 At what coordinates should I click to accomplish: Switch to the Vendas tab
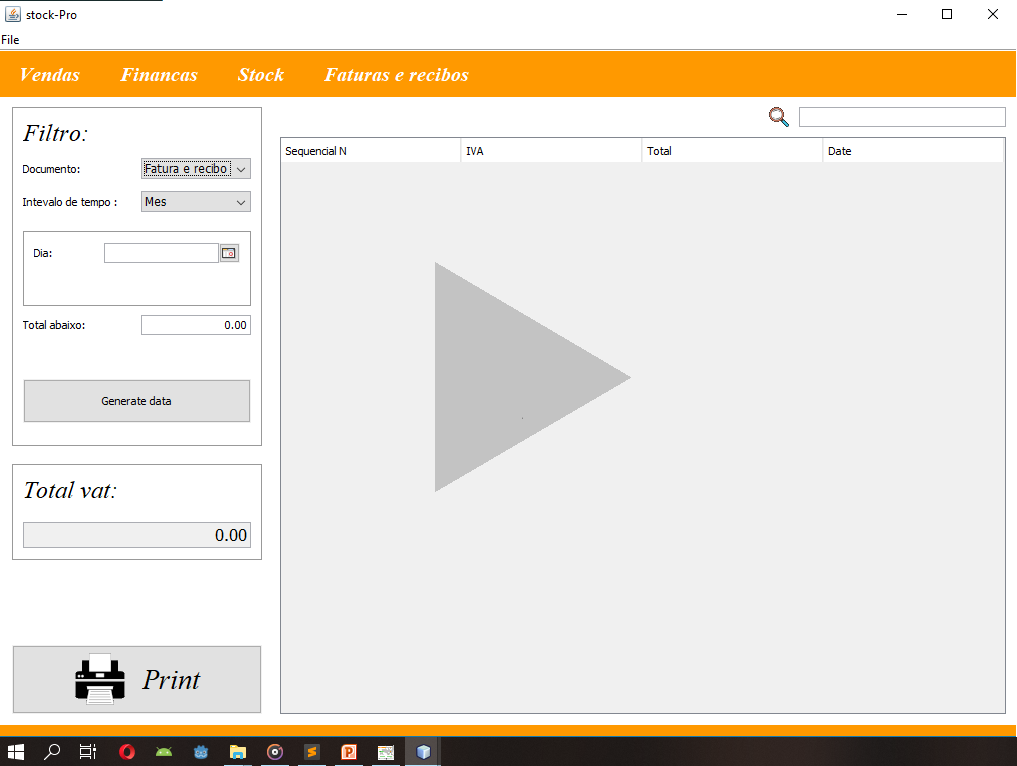50,75
